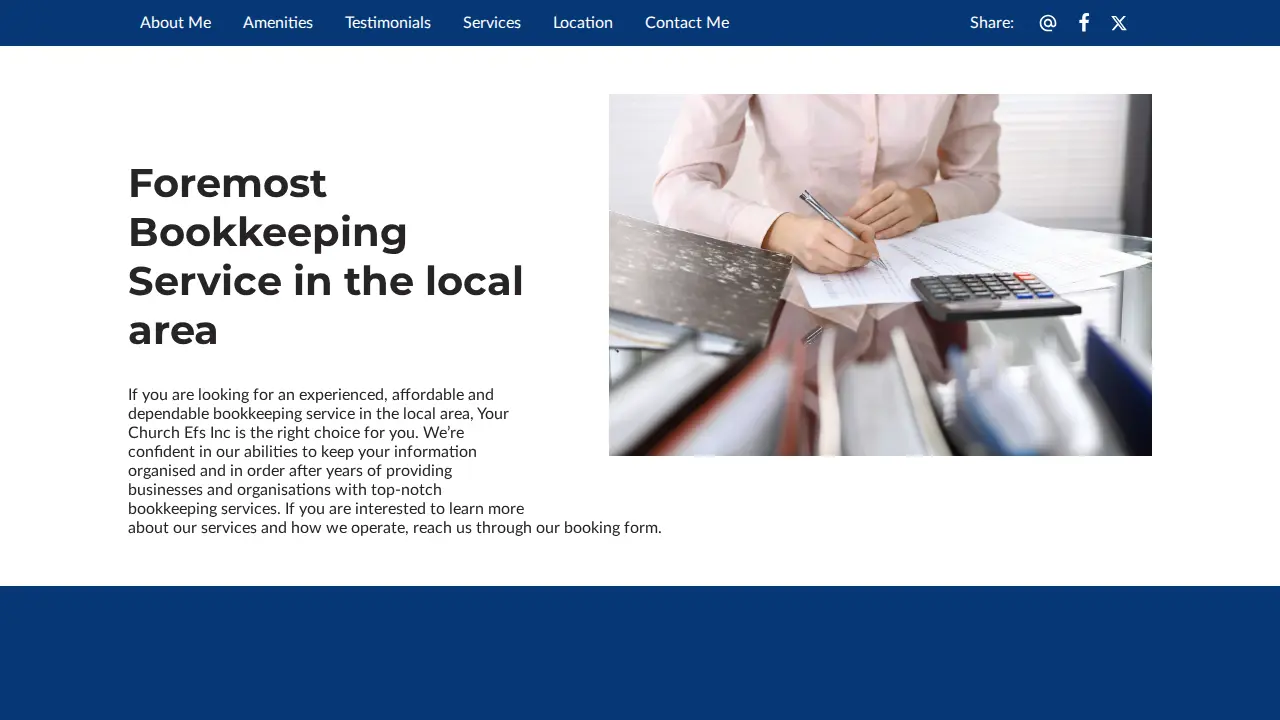The width and height of the screenshot is (1280, 720).
Task: Click the bookkeeper's hand writing in the photo
Action: (x=830, y=243)
